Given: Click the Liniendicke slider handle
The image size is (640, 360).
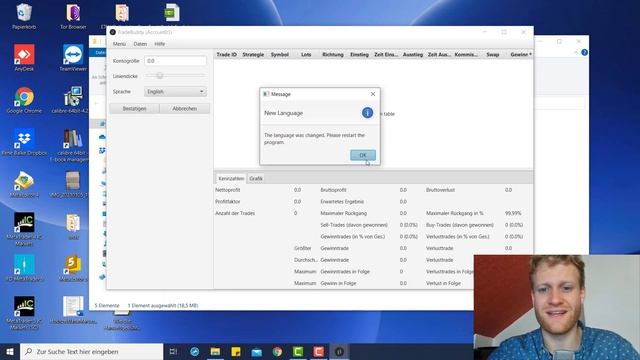Looking at the screenshot, I should pos(160,76).
